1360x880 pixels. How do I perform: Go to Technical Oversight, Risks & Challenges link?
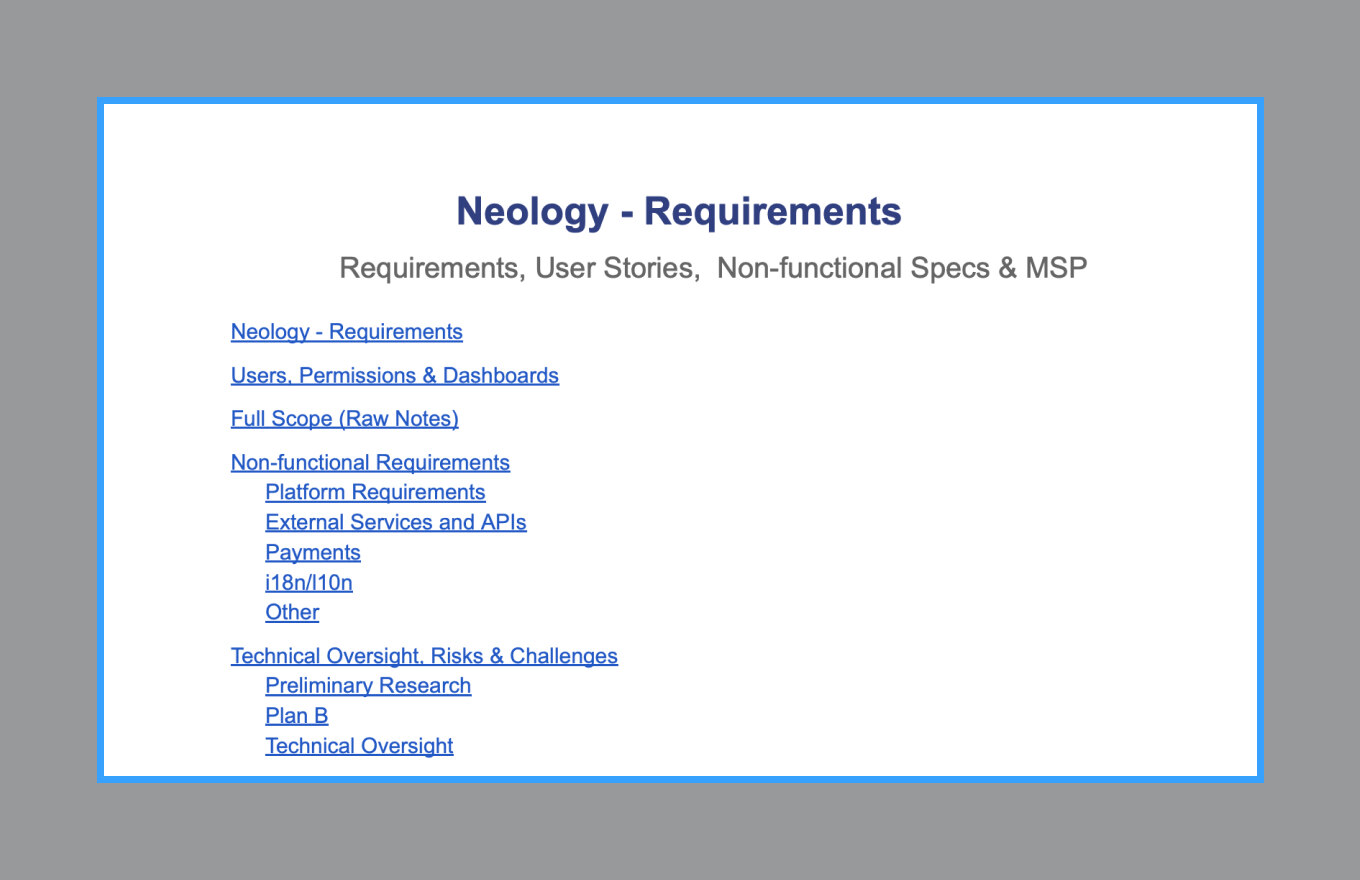(424, 657)
